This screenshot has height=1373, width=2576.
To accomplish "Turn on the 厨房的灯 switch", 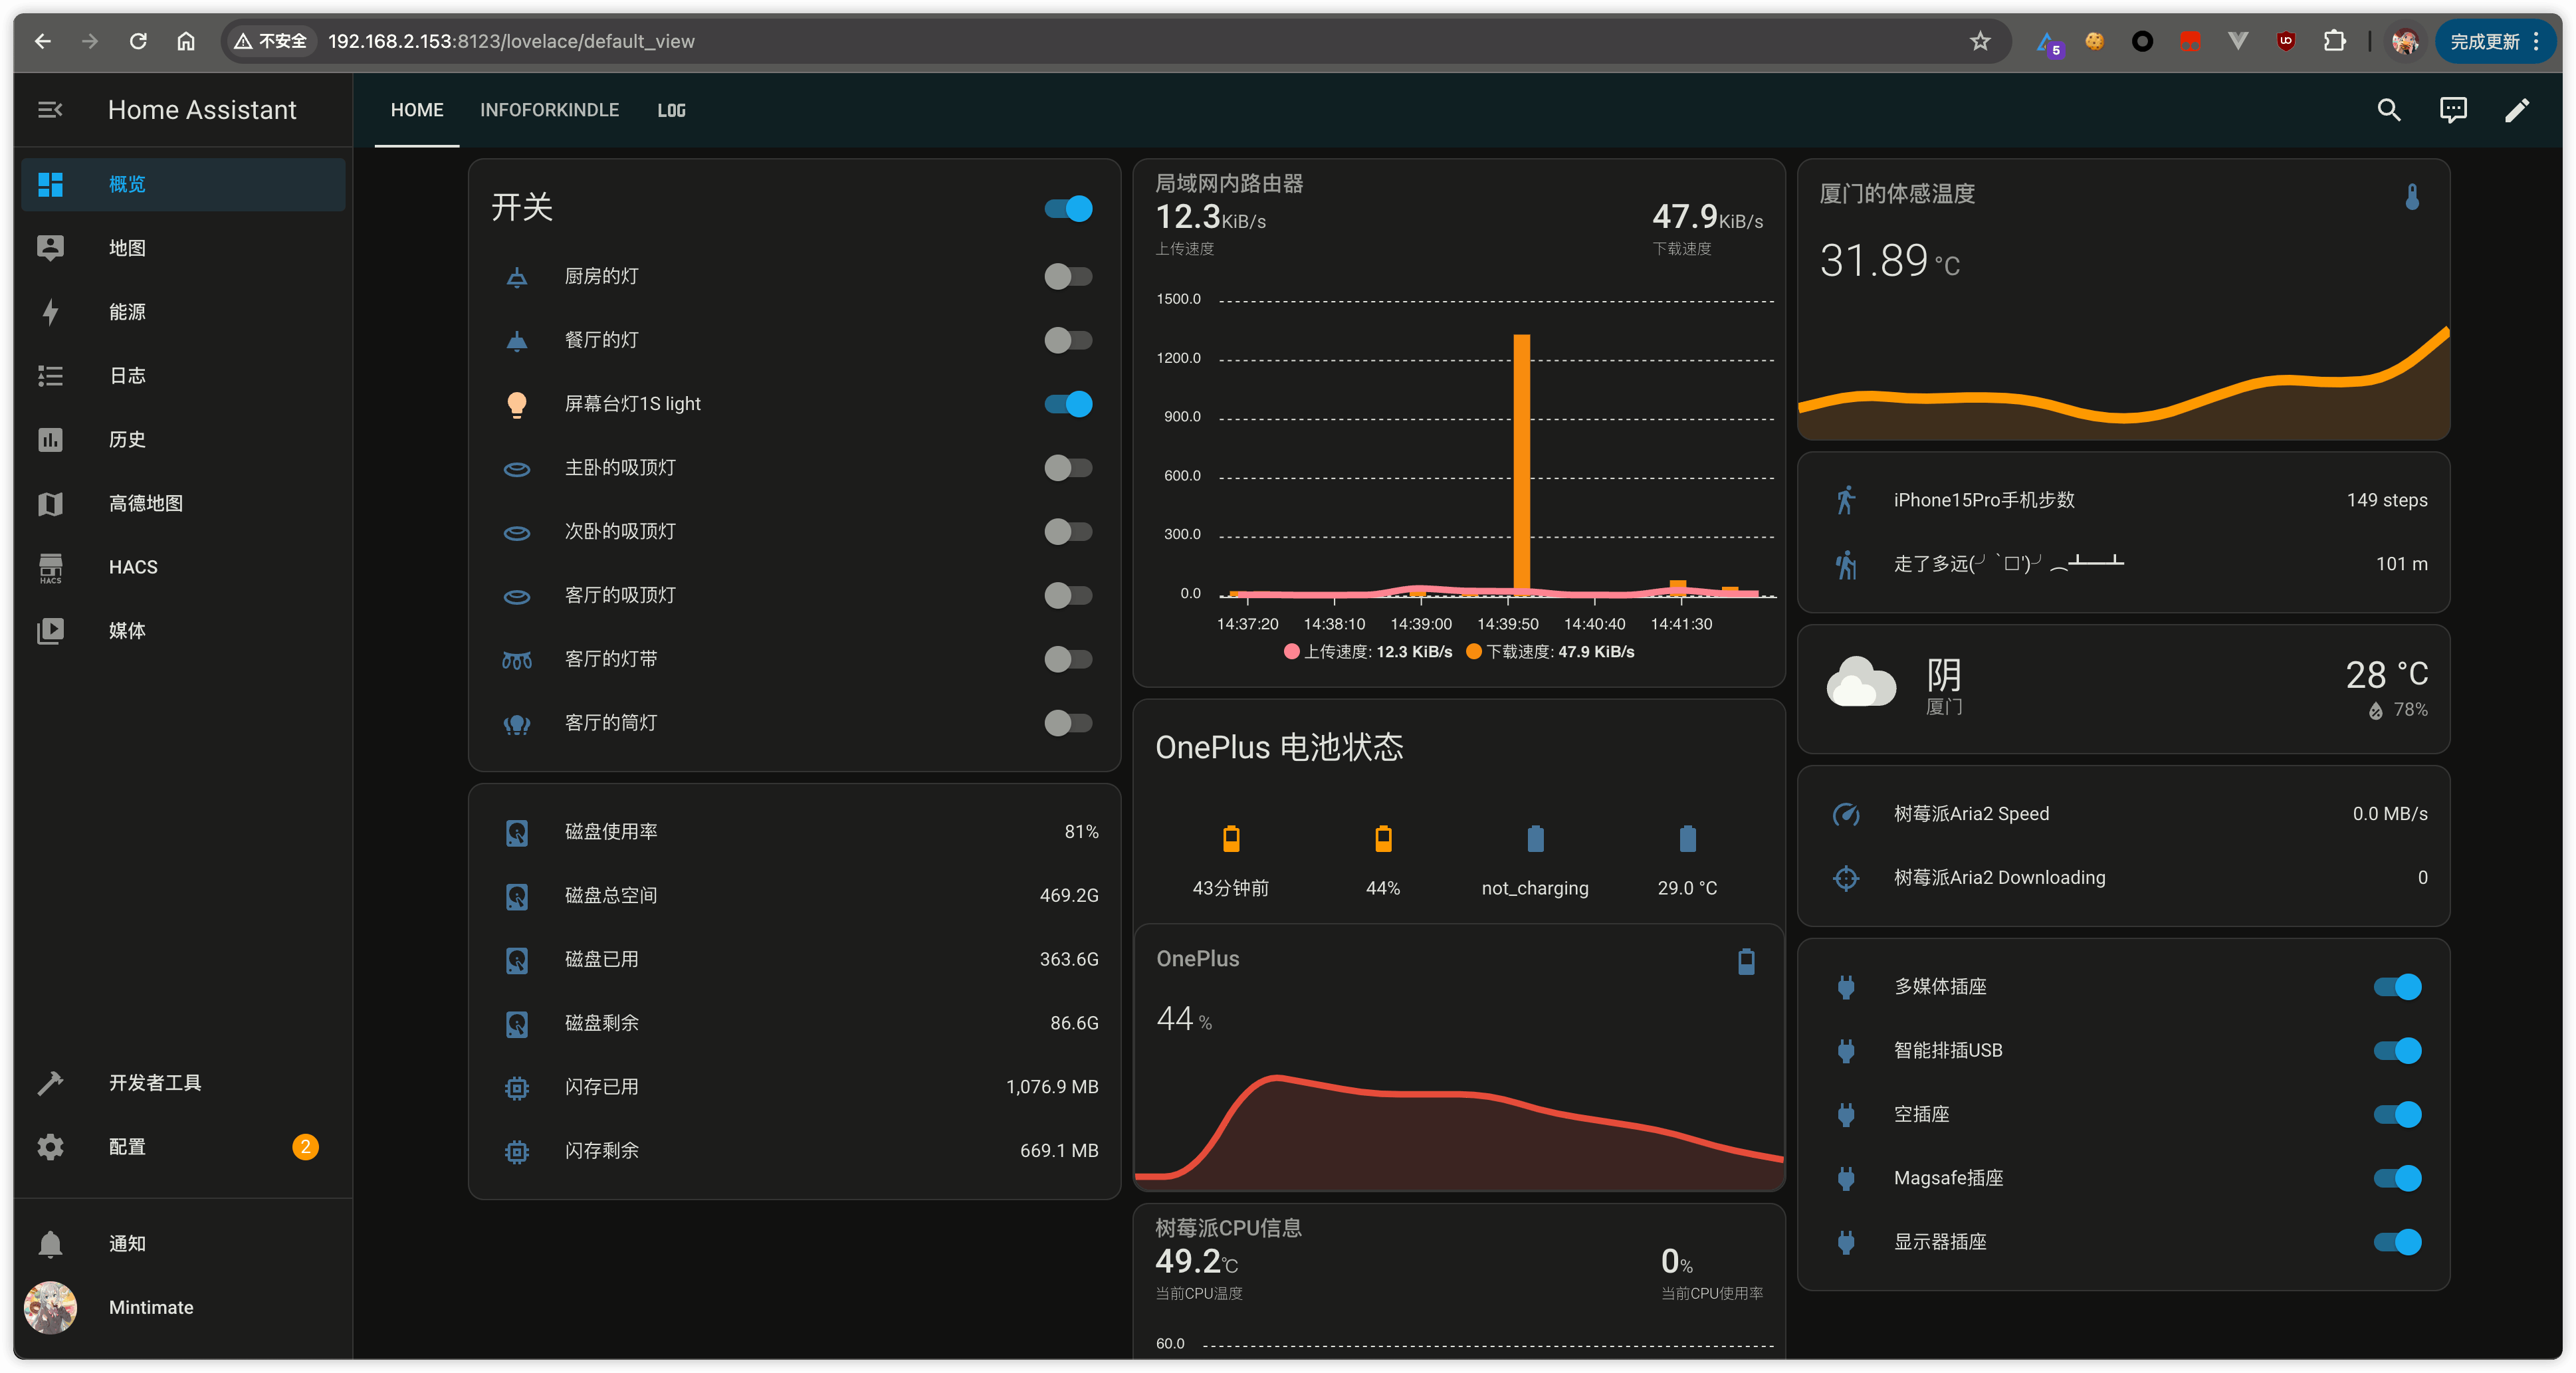I will tap(1067, 276).
